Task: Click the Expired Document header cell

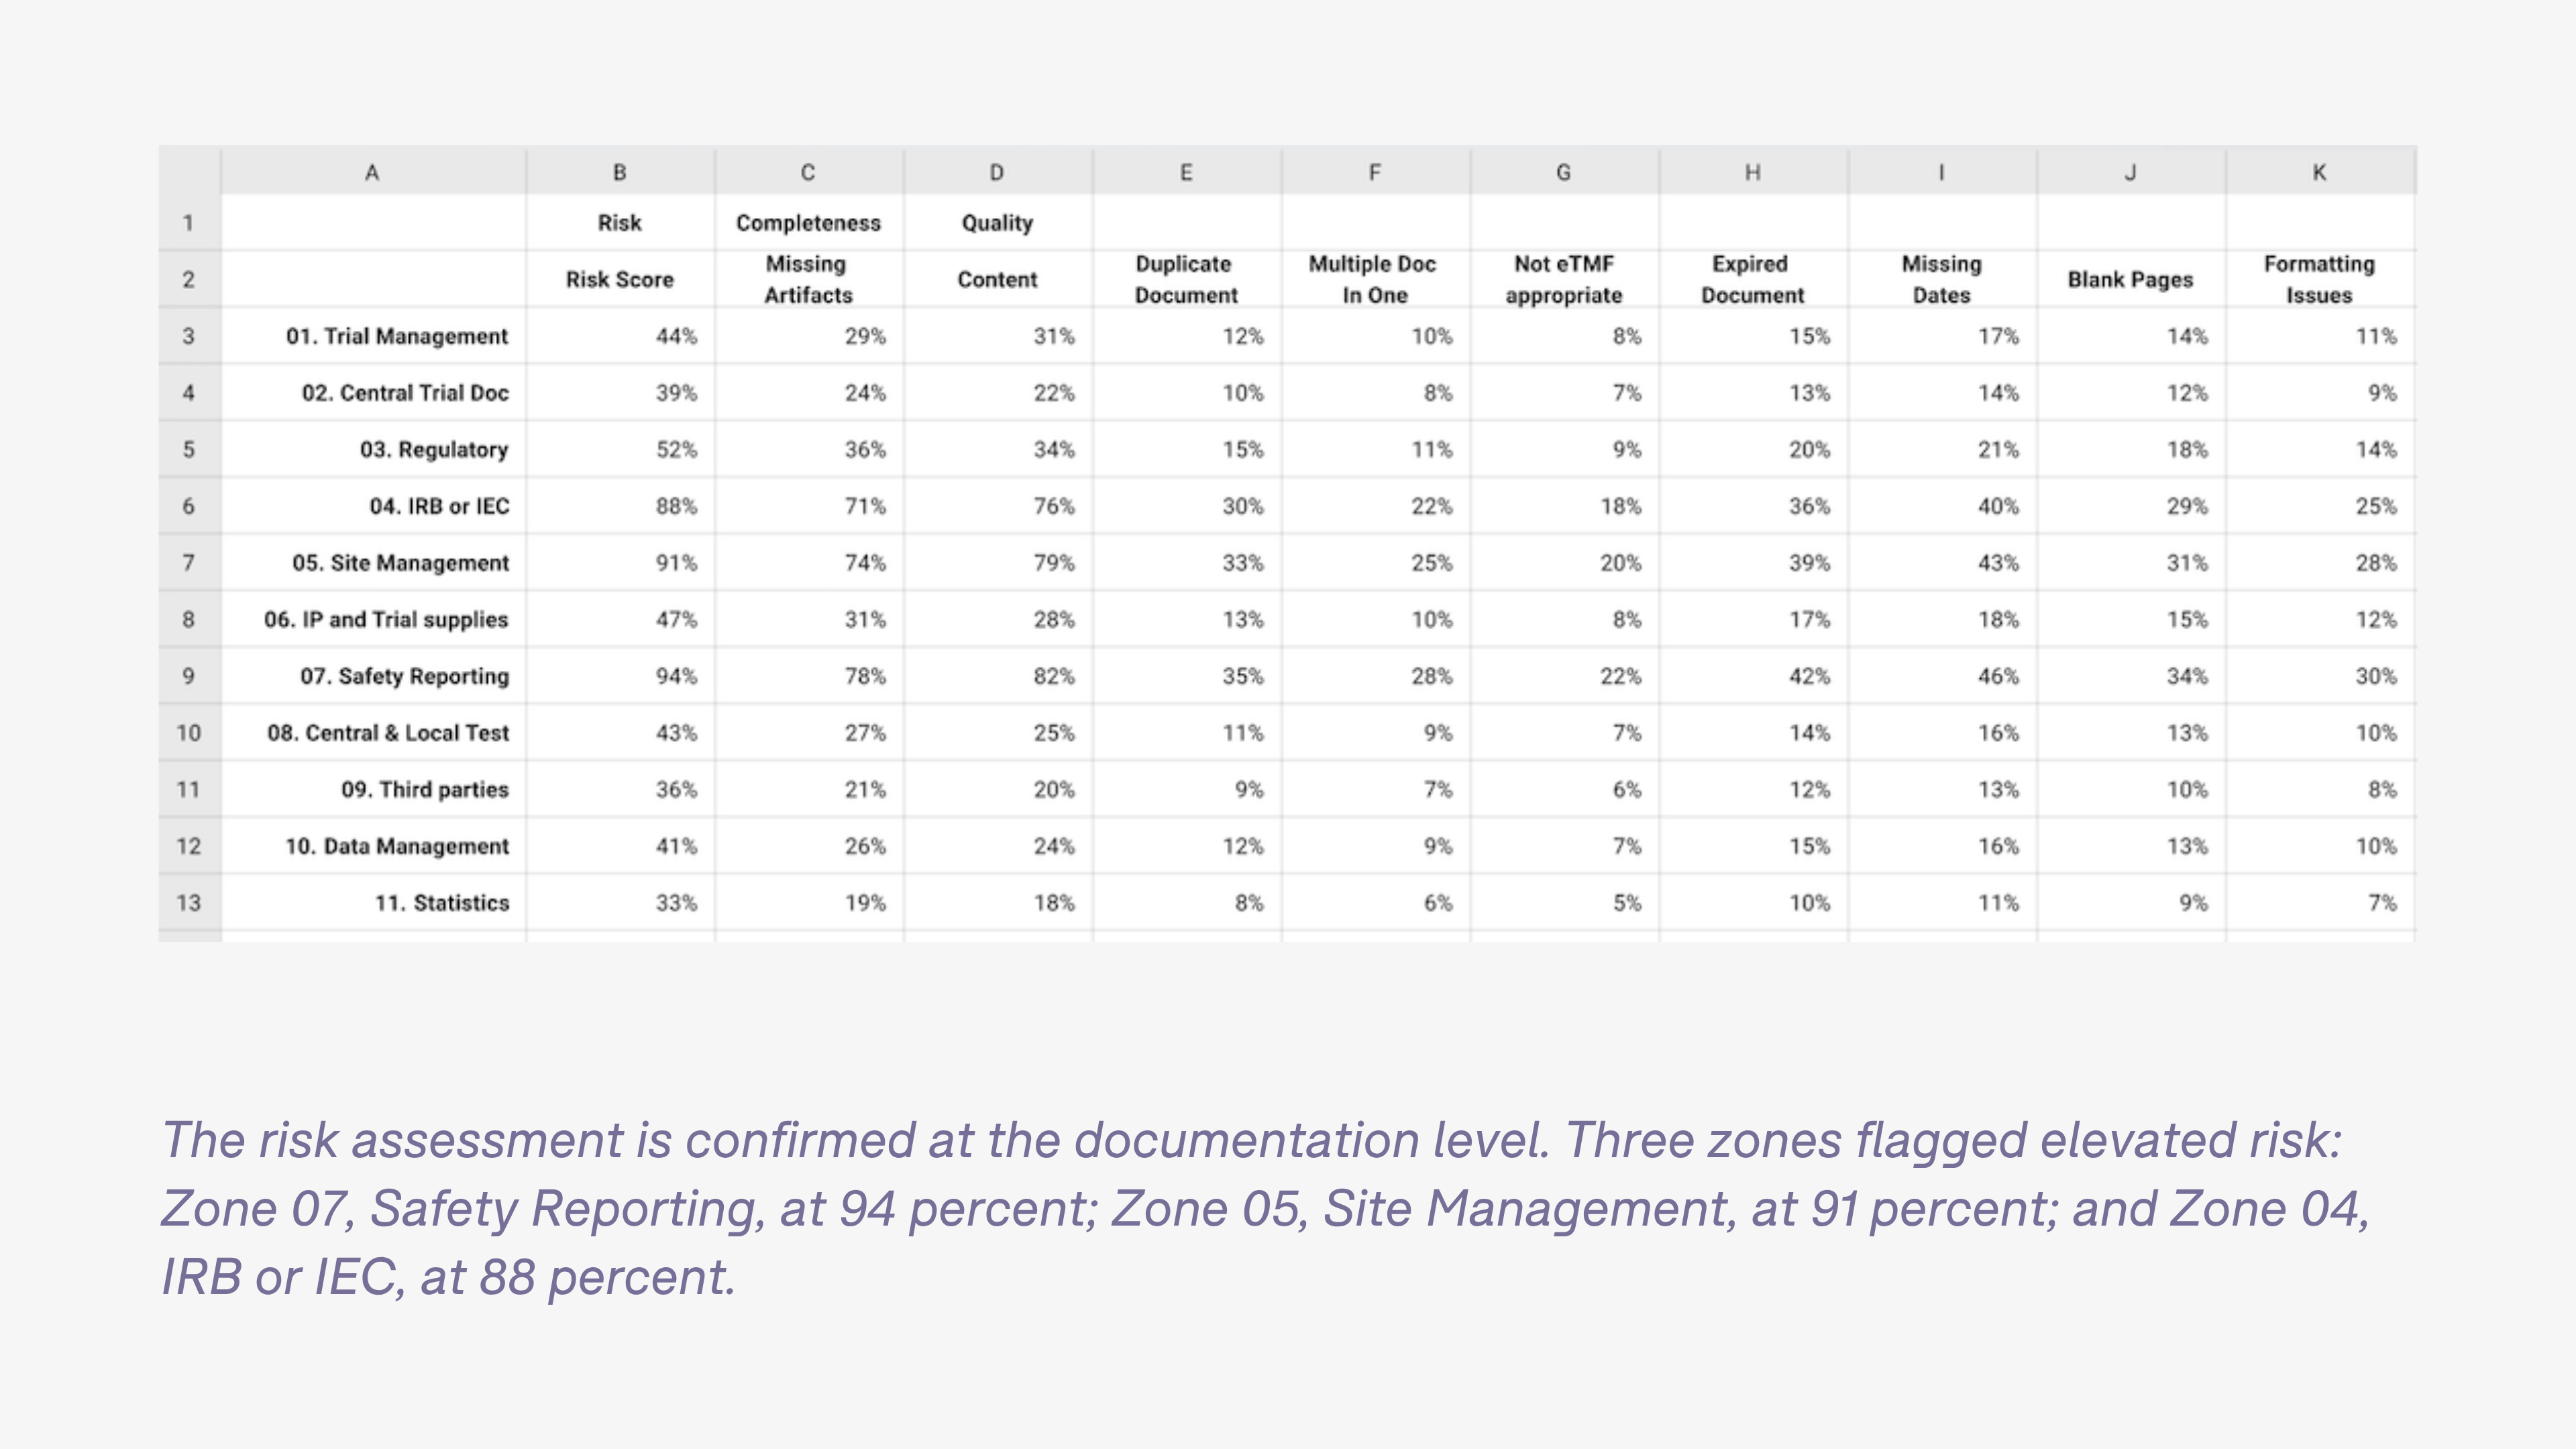Action: pyautogui.click(x=1753, y=280)
